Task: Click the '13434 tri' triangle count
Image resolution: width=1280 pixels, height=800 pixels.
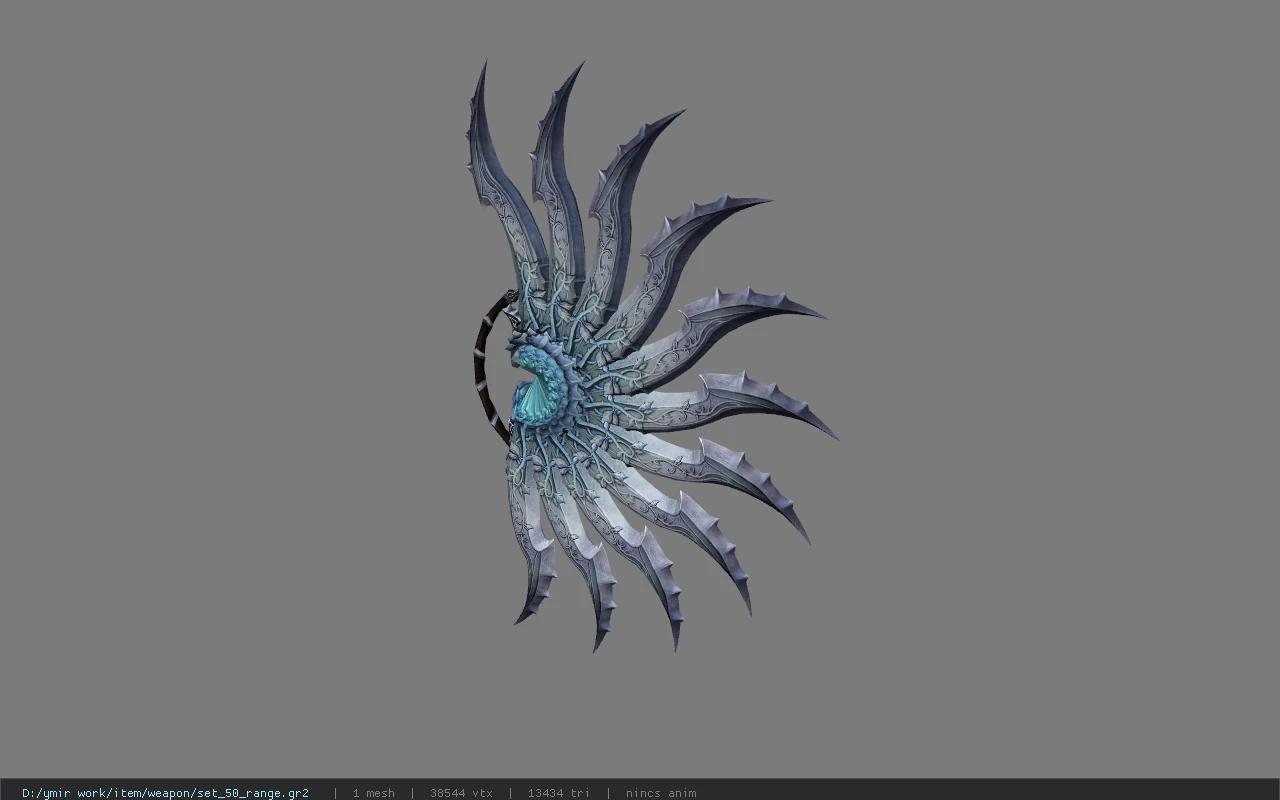Action: 558,793
